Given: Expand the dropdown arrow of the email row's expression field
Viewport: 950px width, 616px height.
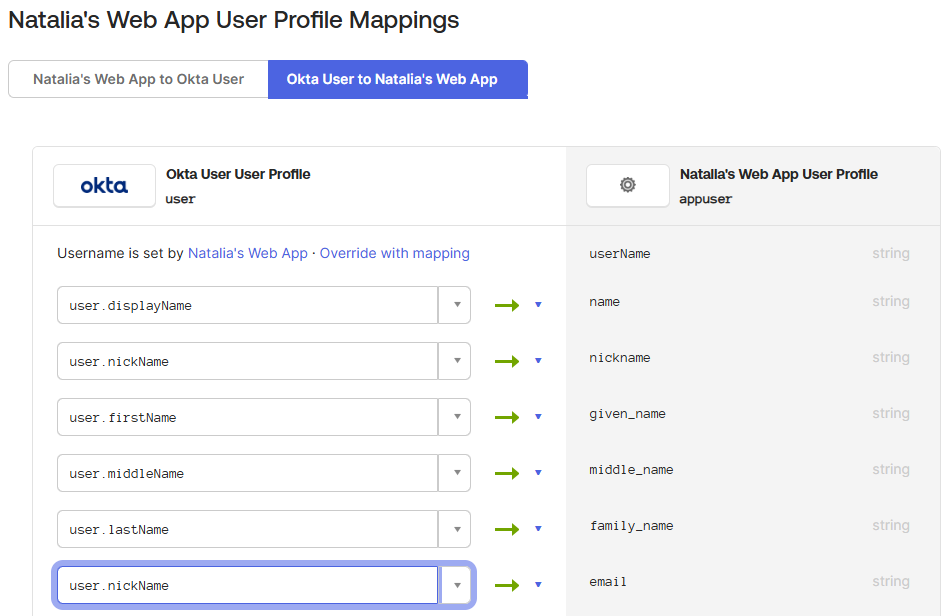Looking at the screenshot, I should click(x=454, y=585).
